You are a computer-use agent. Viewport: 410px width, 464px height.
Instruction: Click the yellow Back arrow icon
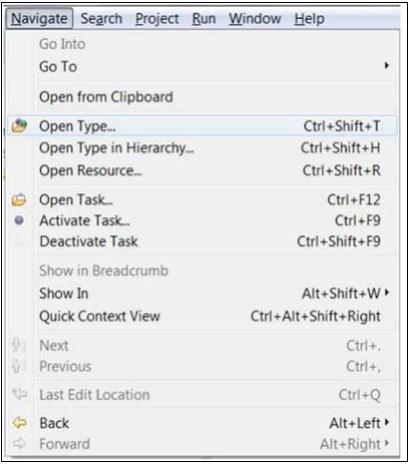coord(19,423)
